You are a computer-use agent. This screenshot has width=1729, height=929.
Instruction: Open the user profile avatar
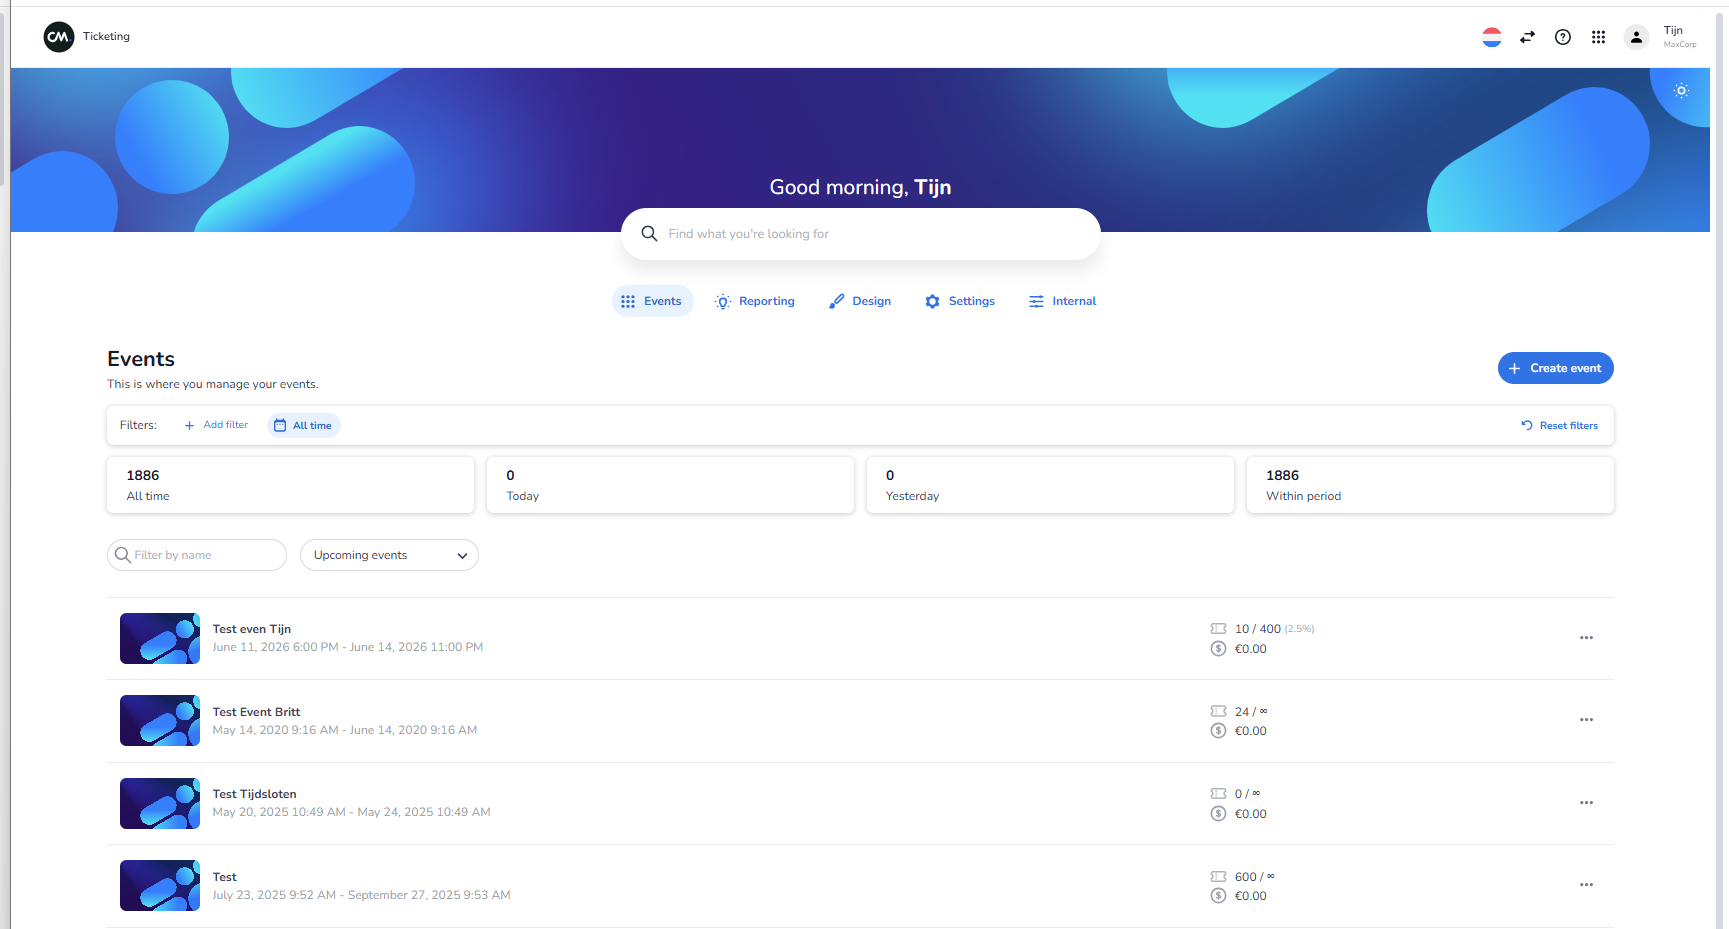[x=1636, y=37]
